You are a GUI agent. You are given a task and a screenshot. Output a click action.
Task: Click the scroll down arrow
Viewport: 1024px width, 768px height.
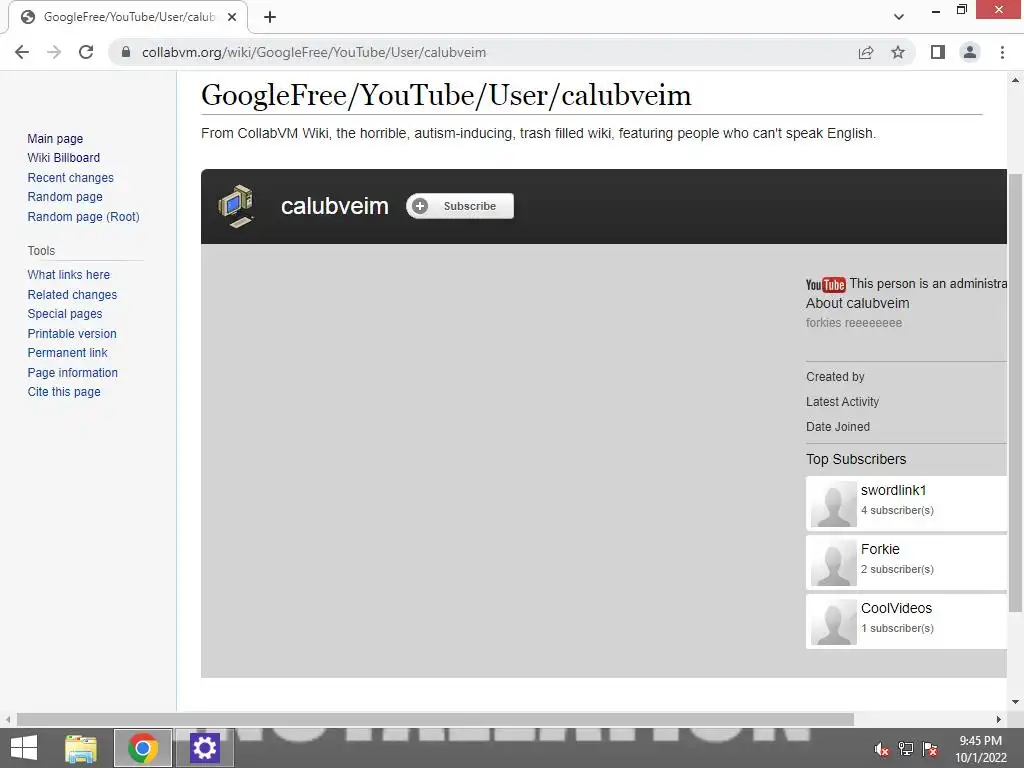coord(1015,702)
